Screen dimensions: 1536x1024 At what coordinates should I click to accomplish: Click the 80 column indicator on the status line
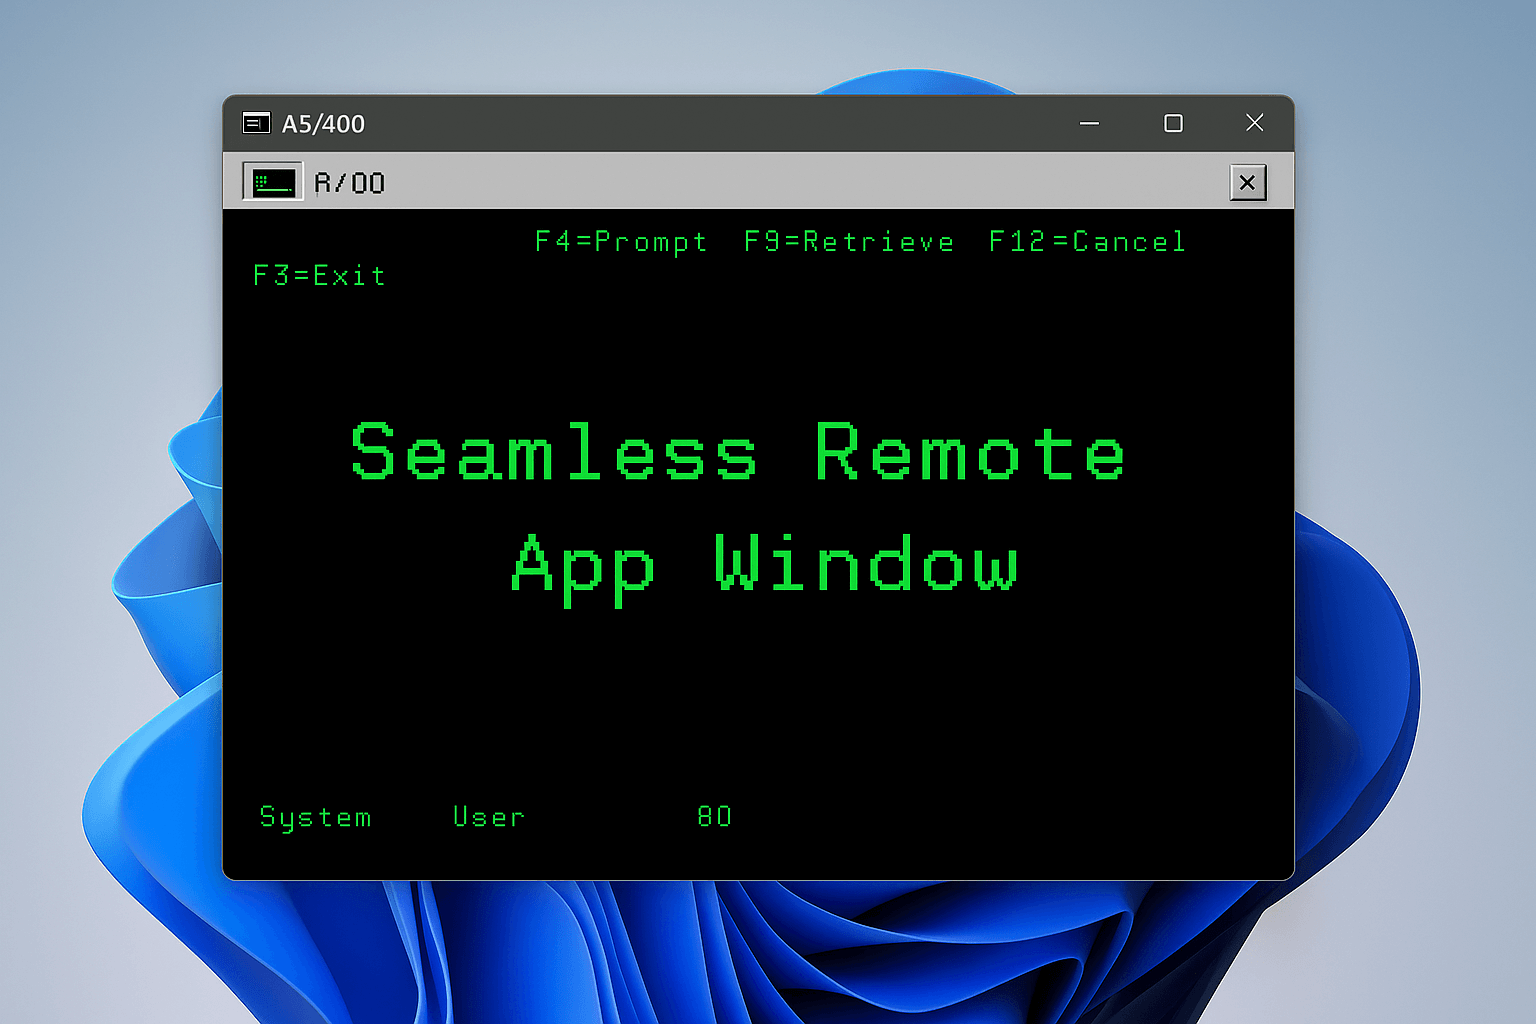(714, 817)
